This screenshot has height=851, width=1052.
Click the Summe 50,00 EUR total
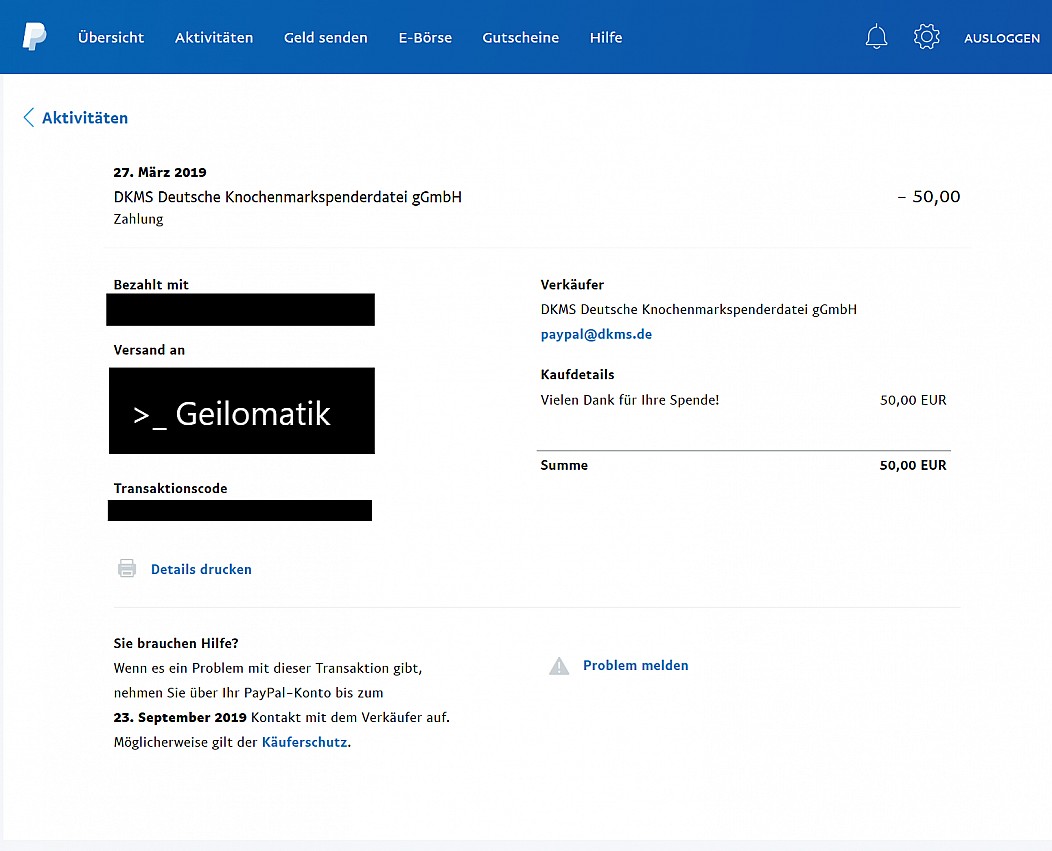click(x=913, y=465)
